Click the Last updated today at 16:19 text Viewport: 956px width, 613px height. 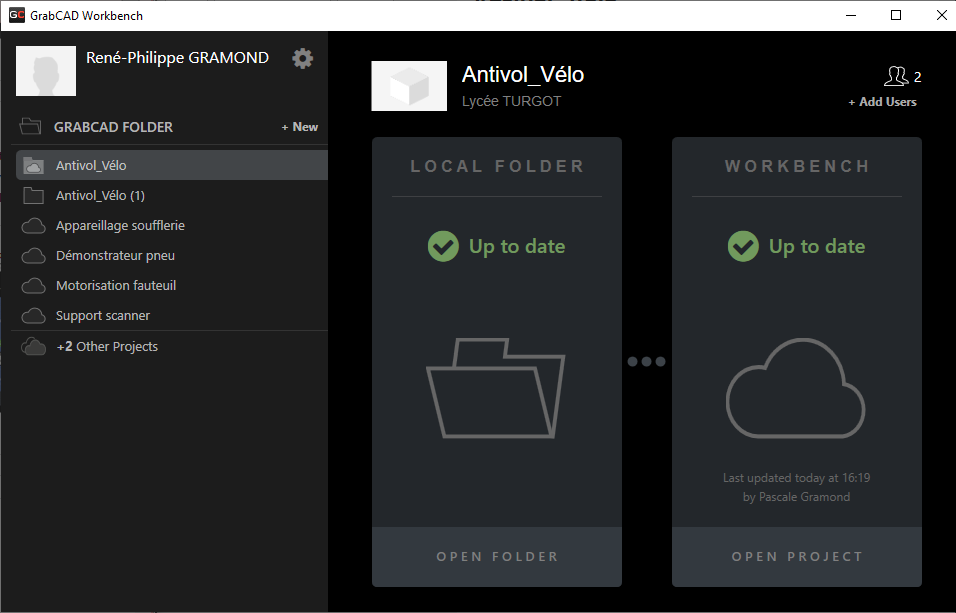click(796, 478)
